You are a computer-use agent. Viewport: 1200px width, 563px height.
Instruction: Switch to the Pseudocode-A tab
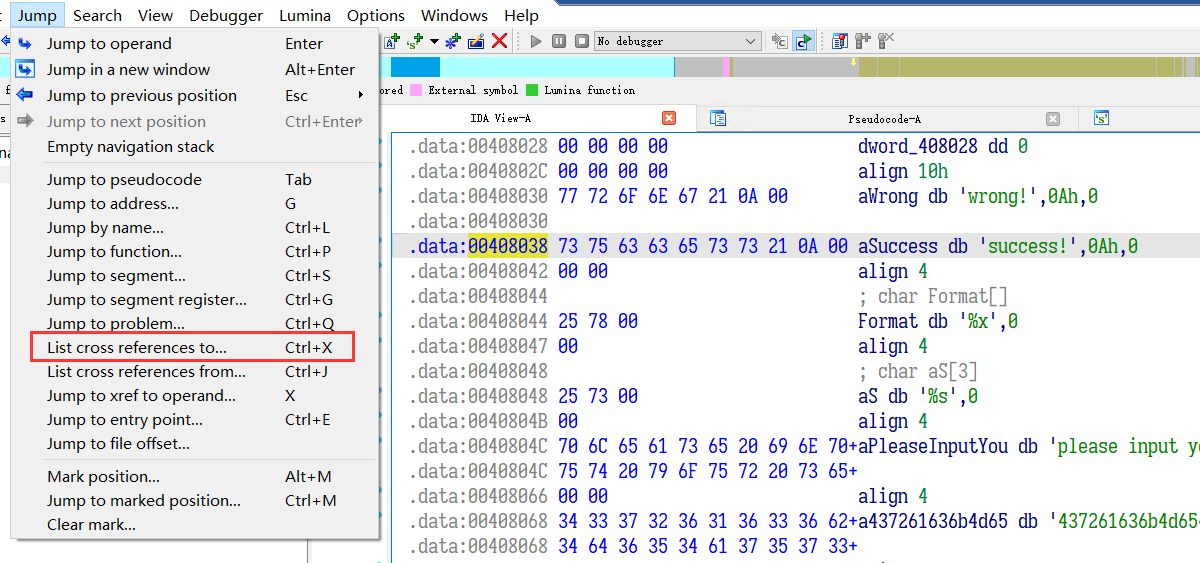884,118
